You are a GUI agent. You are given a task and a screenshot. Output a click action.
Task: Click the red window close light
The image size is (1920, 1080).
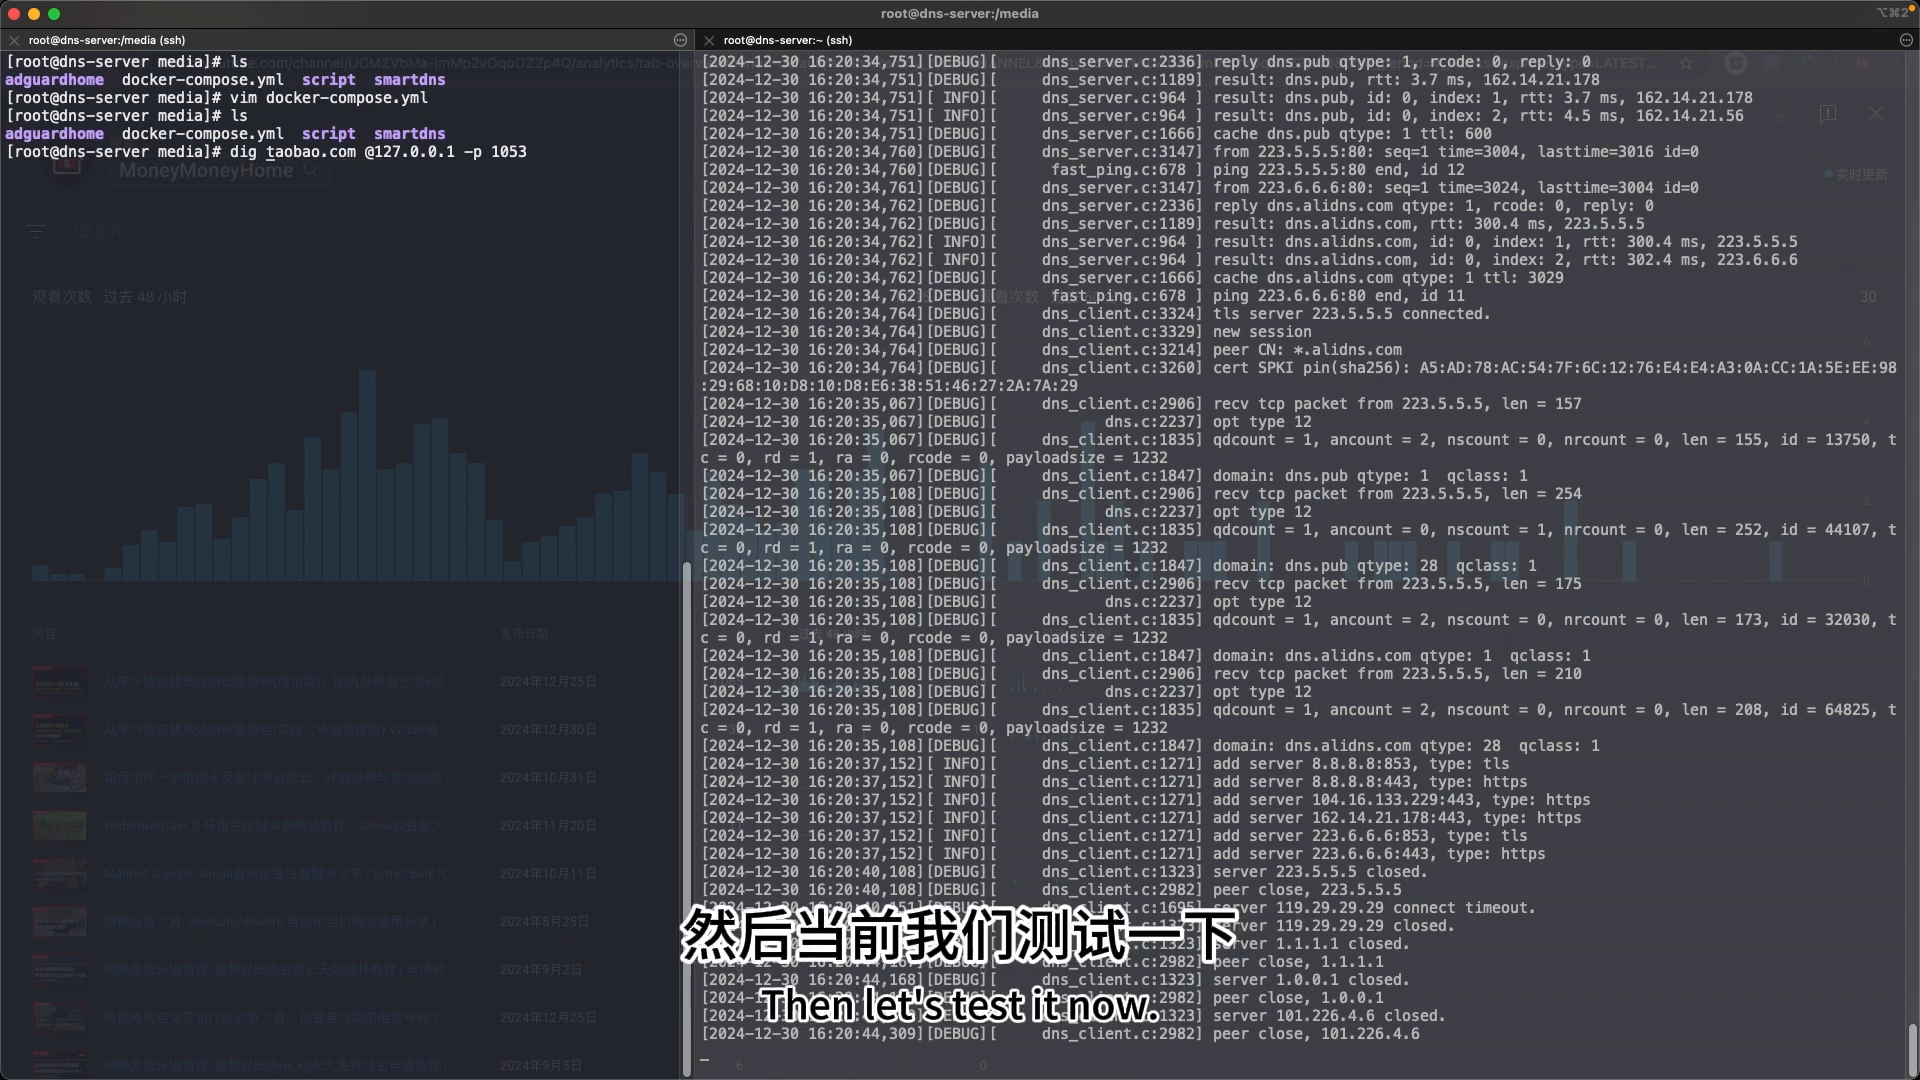coord(14,14)
